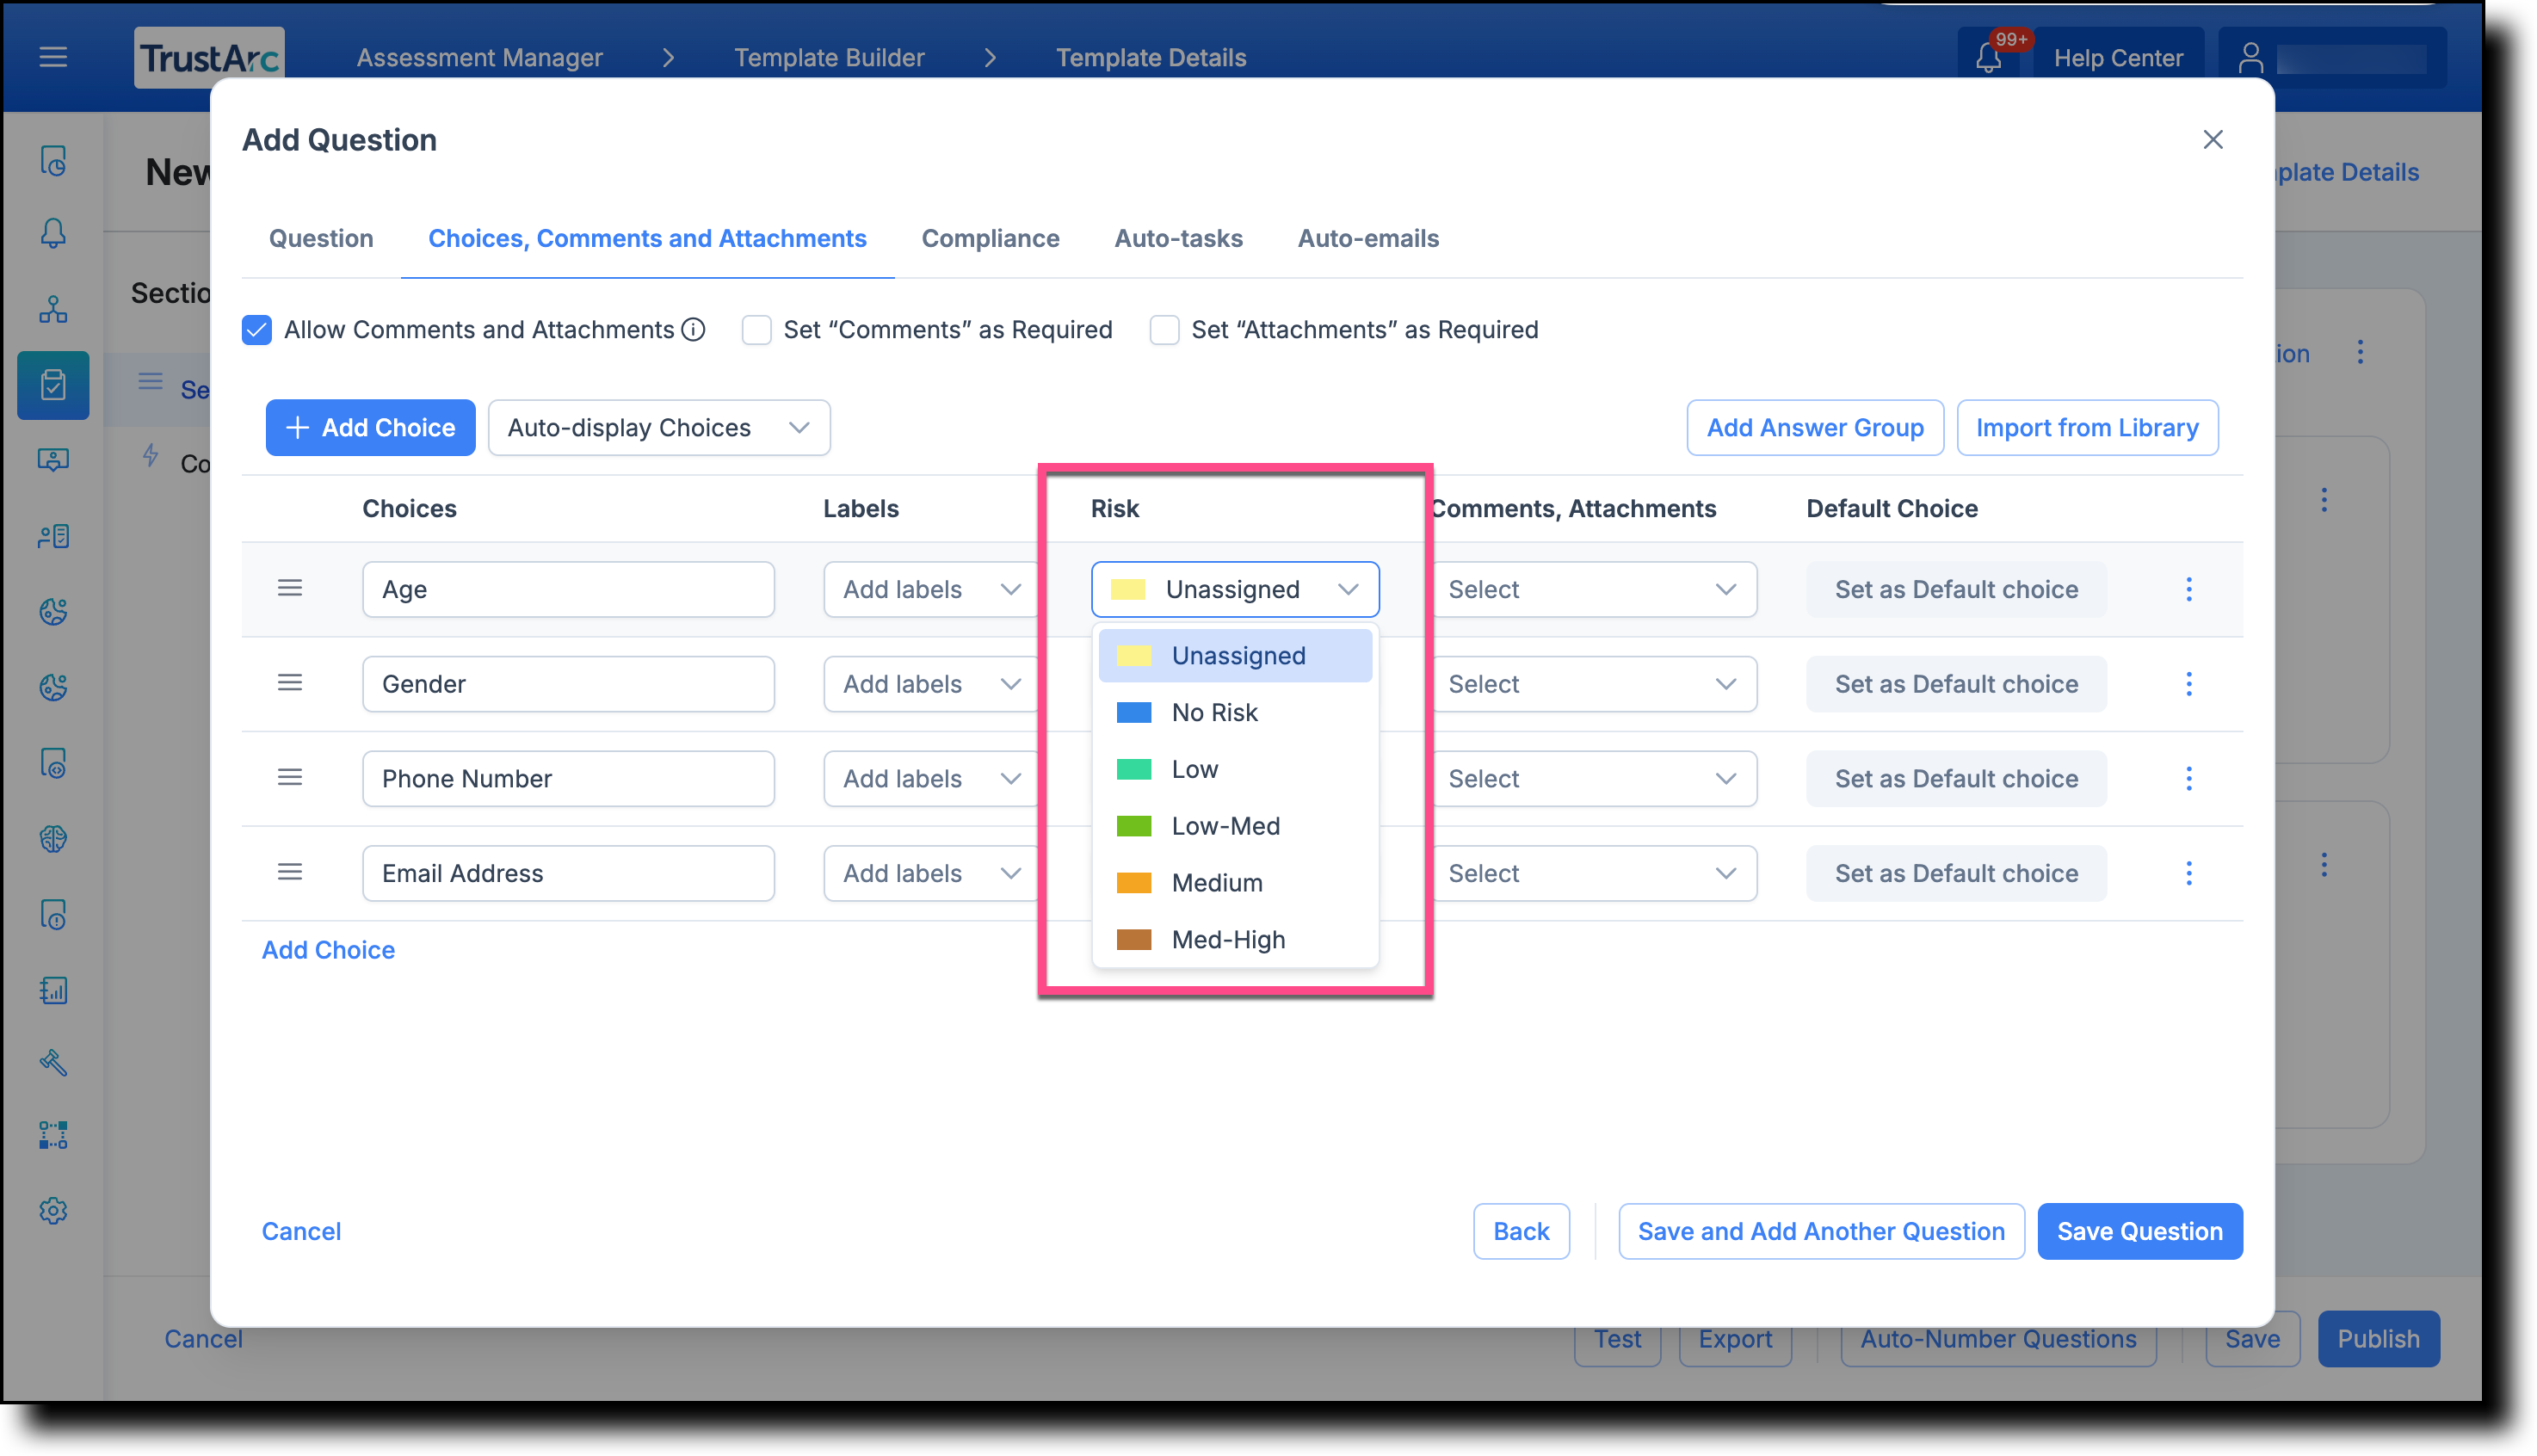Click the TrustArc logo
This screenshot has height=1456, width=2537.
click(x=209, y=57)
